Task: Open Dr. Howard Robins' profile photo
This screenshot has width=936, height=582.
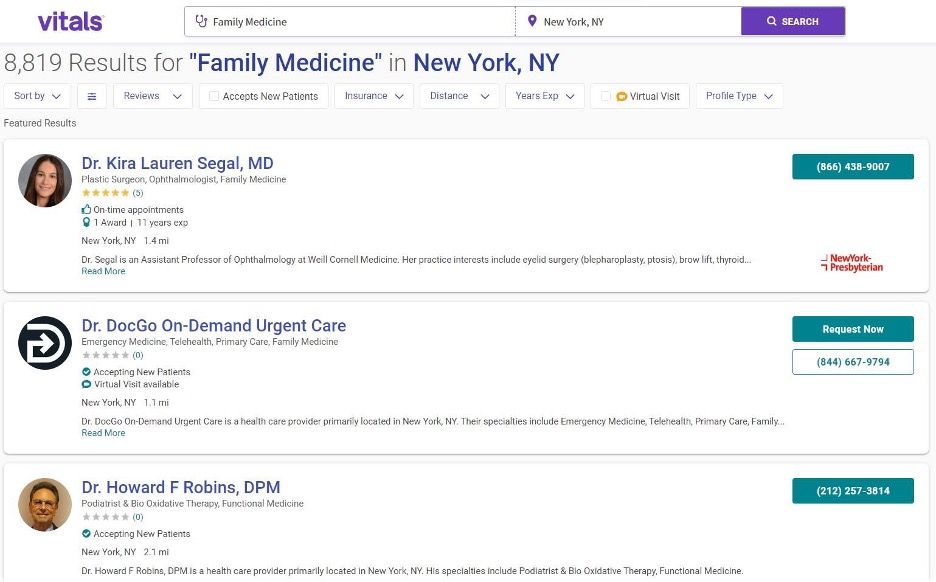Action: click(x=45, y=504)
